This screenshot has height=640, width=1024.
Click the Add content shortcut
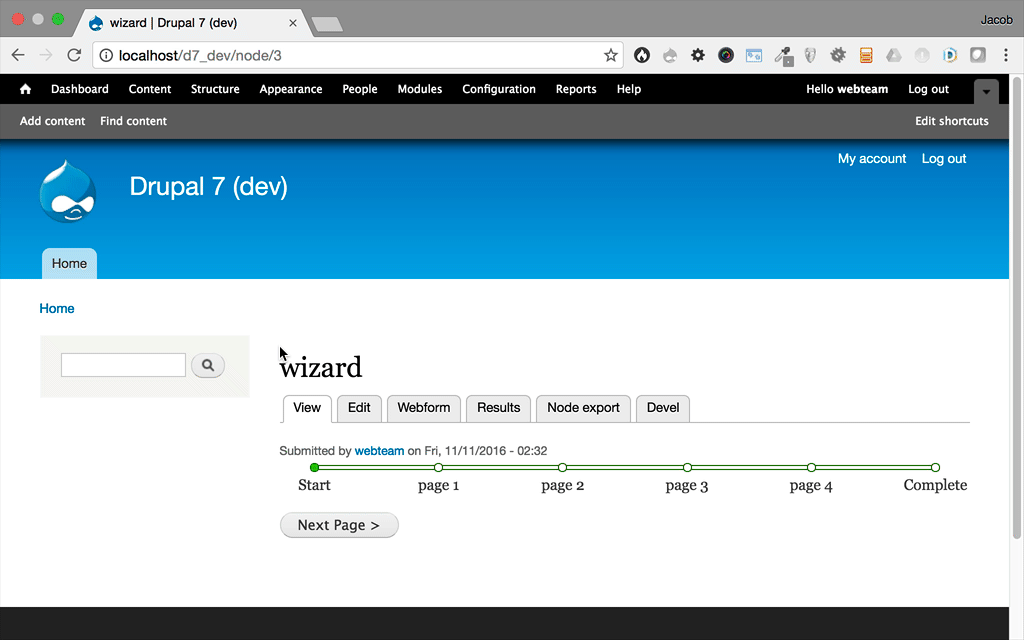(x=52, y=121)
